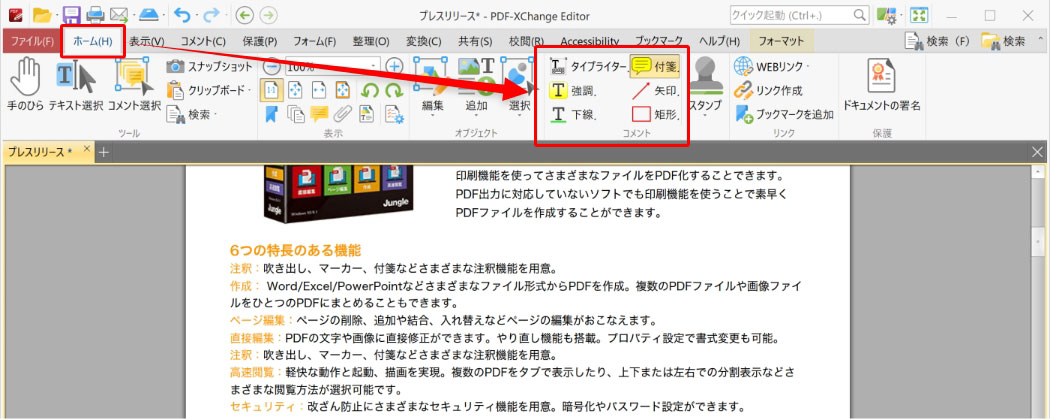This screenshot has width=1050, height=419.
Task: Rotate view counterclockwise
Action: click(x=371, y=90)
